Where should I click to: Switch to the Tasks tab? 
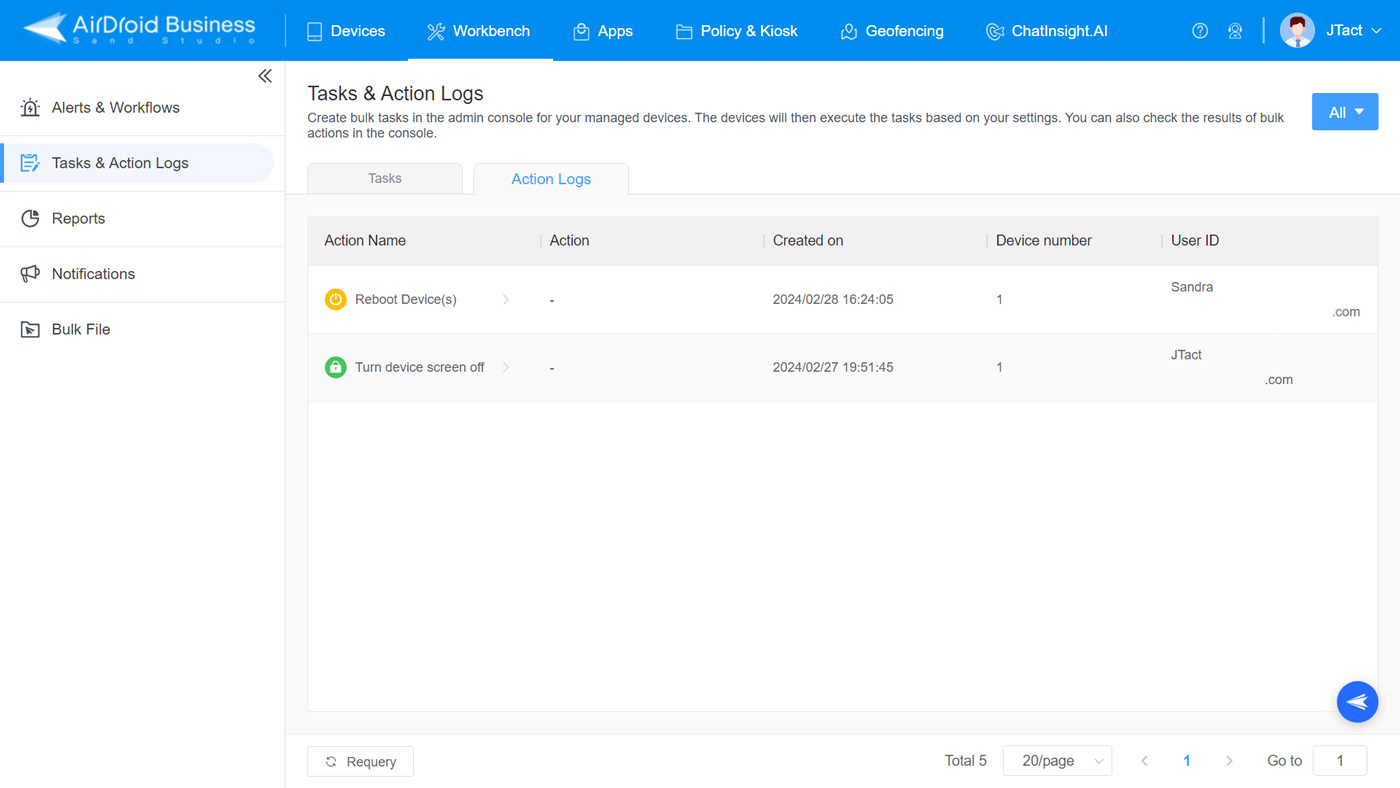click(385, 178)
